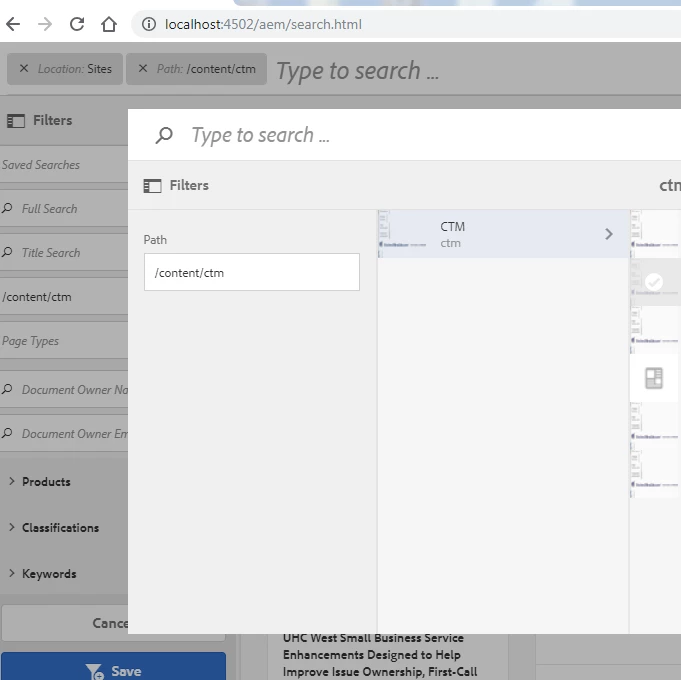
Task: Click the browser forward arrow
Action: (45, 24)
